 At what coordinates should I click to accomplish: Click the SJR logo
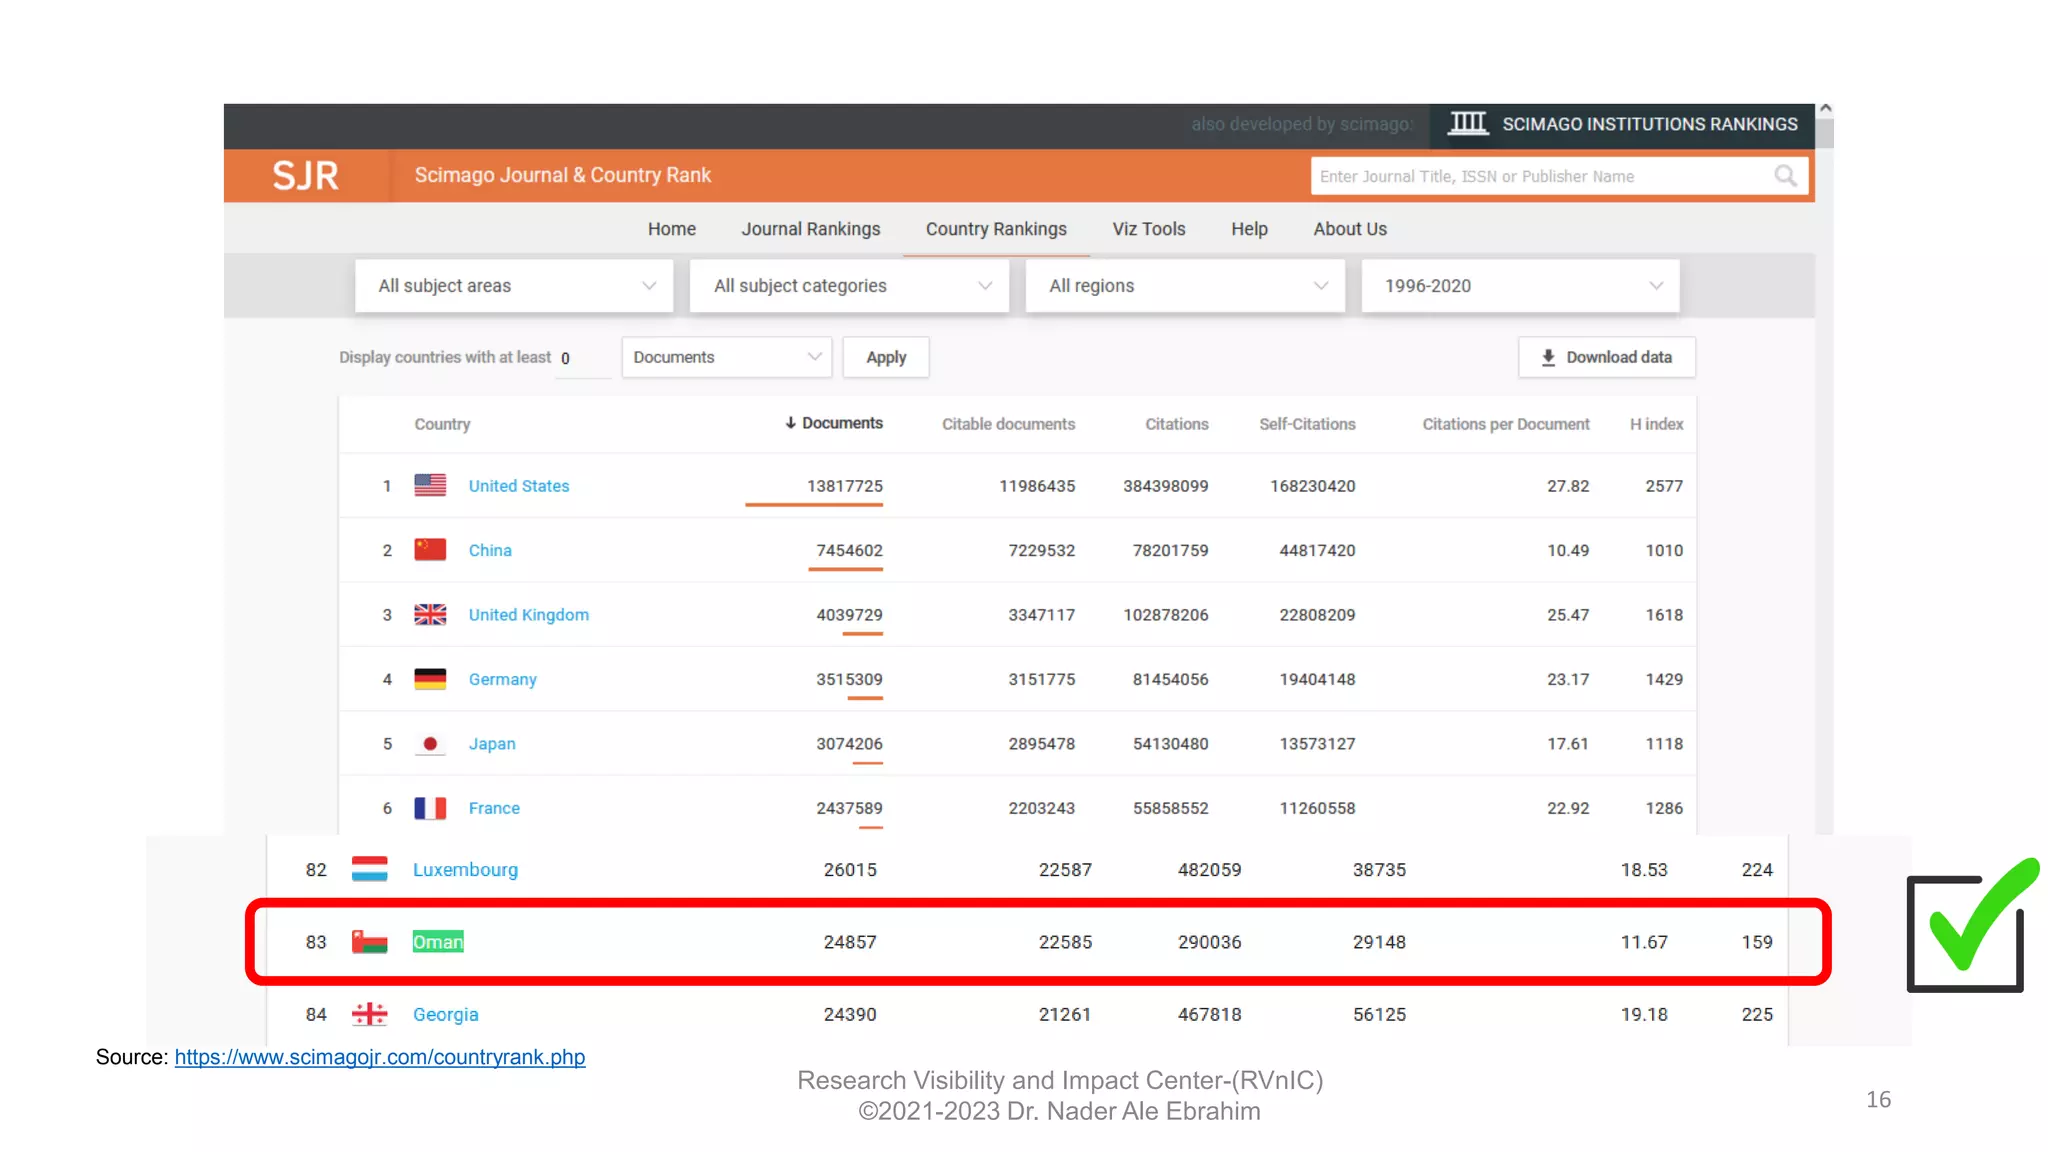(306, 176)
